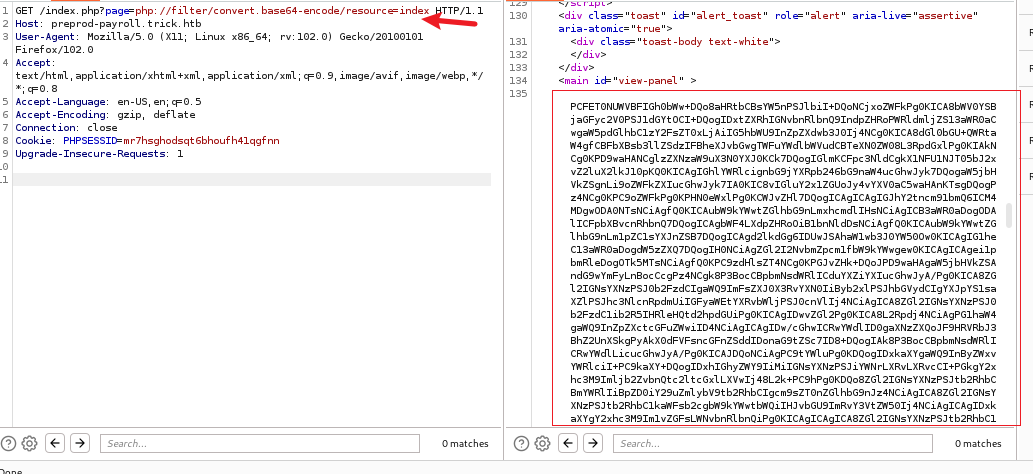Click the Cookie PHPSESSID header line
This screenshot has height=474, width=1033.
point(148,140)
